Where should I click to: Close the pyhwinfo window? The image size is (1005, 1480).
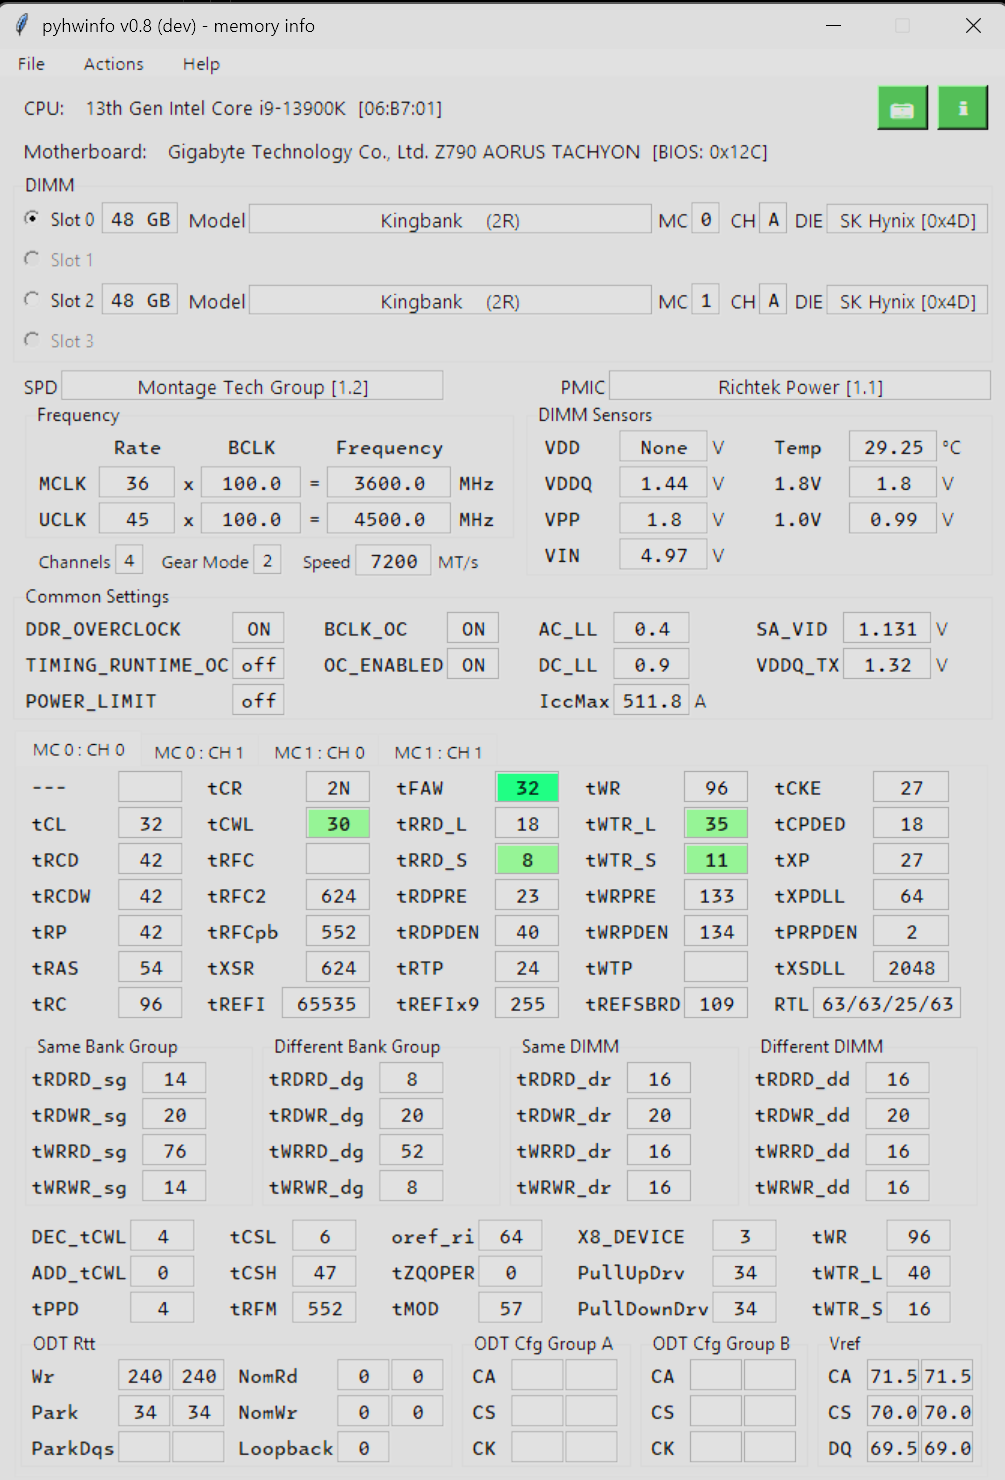tap(973, 25)
